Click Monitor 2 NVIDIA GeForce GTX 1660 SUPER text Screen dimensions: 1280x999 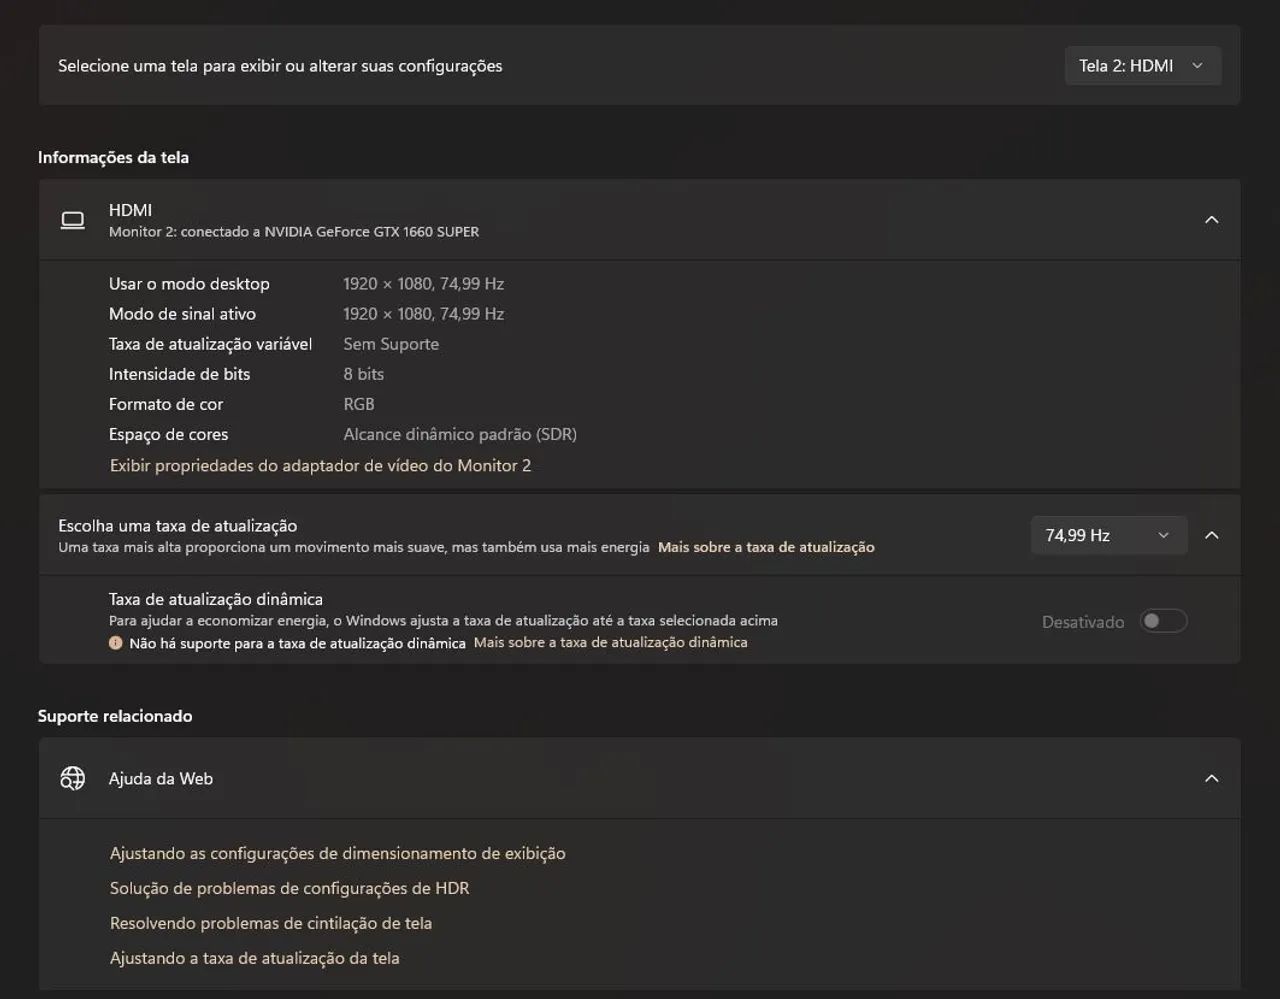(294, 232)
